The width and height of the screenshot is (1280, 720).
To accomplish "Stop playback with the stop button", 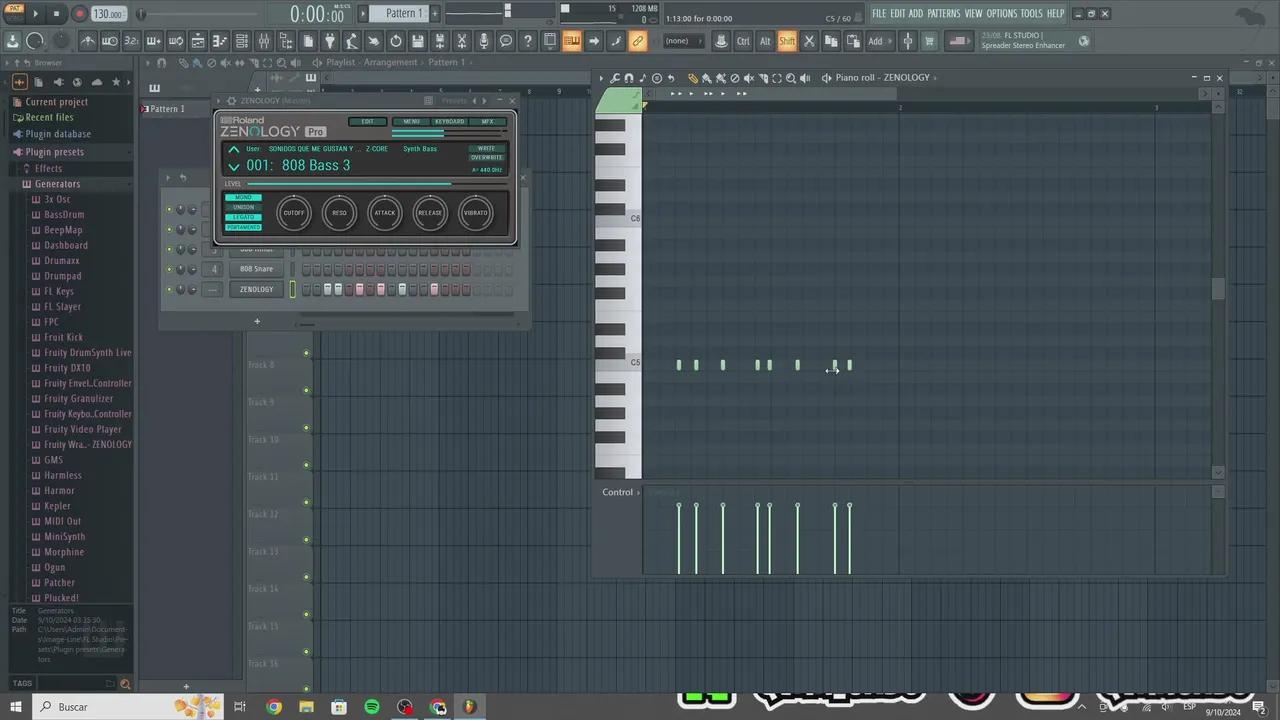I will [x=56, y=14].
